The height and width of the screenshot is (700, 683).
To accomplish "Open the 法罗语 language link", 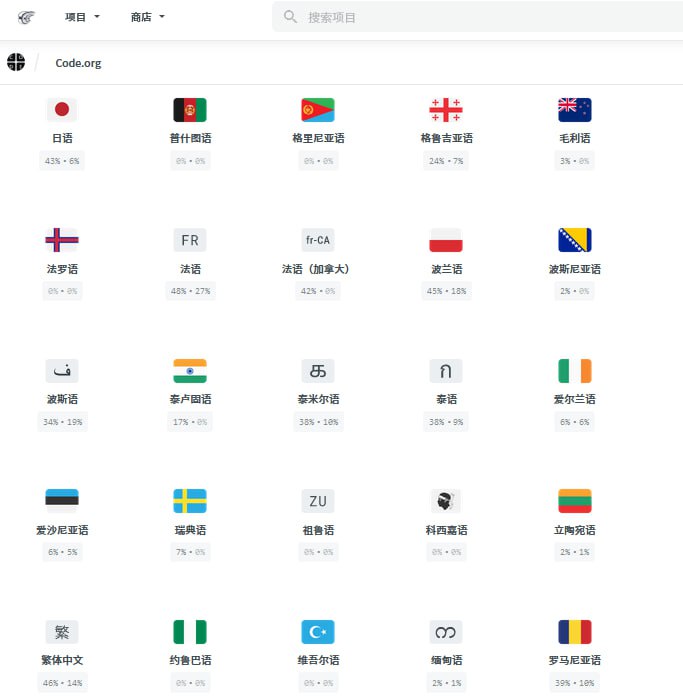I will point(62,269).
